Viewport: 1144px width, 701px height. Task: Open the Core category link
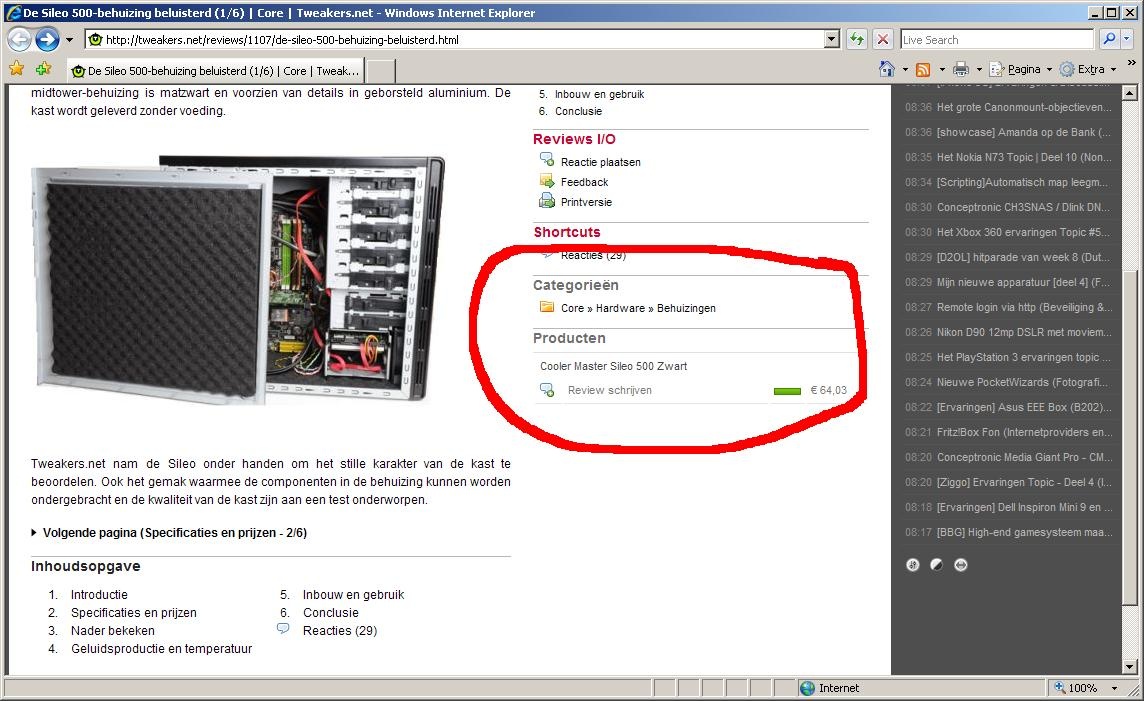click(x=572, y=308)
